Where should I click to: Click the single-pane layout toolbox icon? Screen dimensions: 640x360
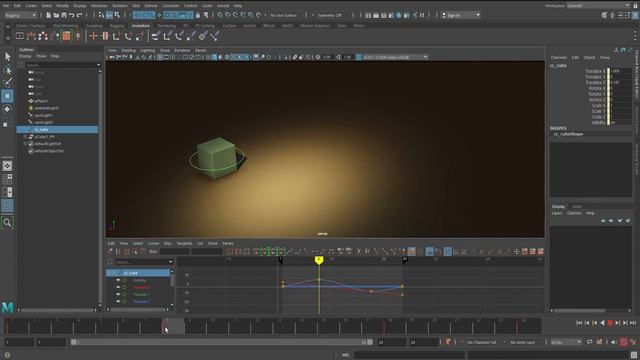pos(7,166)
